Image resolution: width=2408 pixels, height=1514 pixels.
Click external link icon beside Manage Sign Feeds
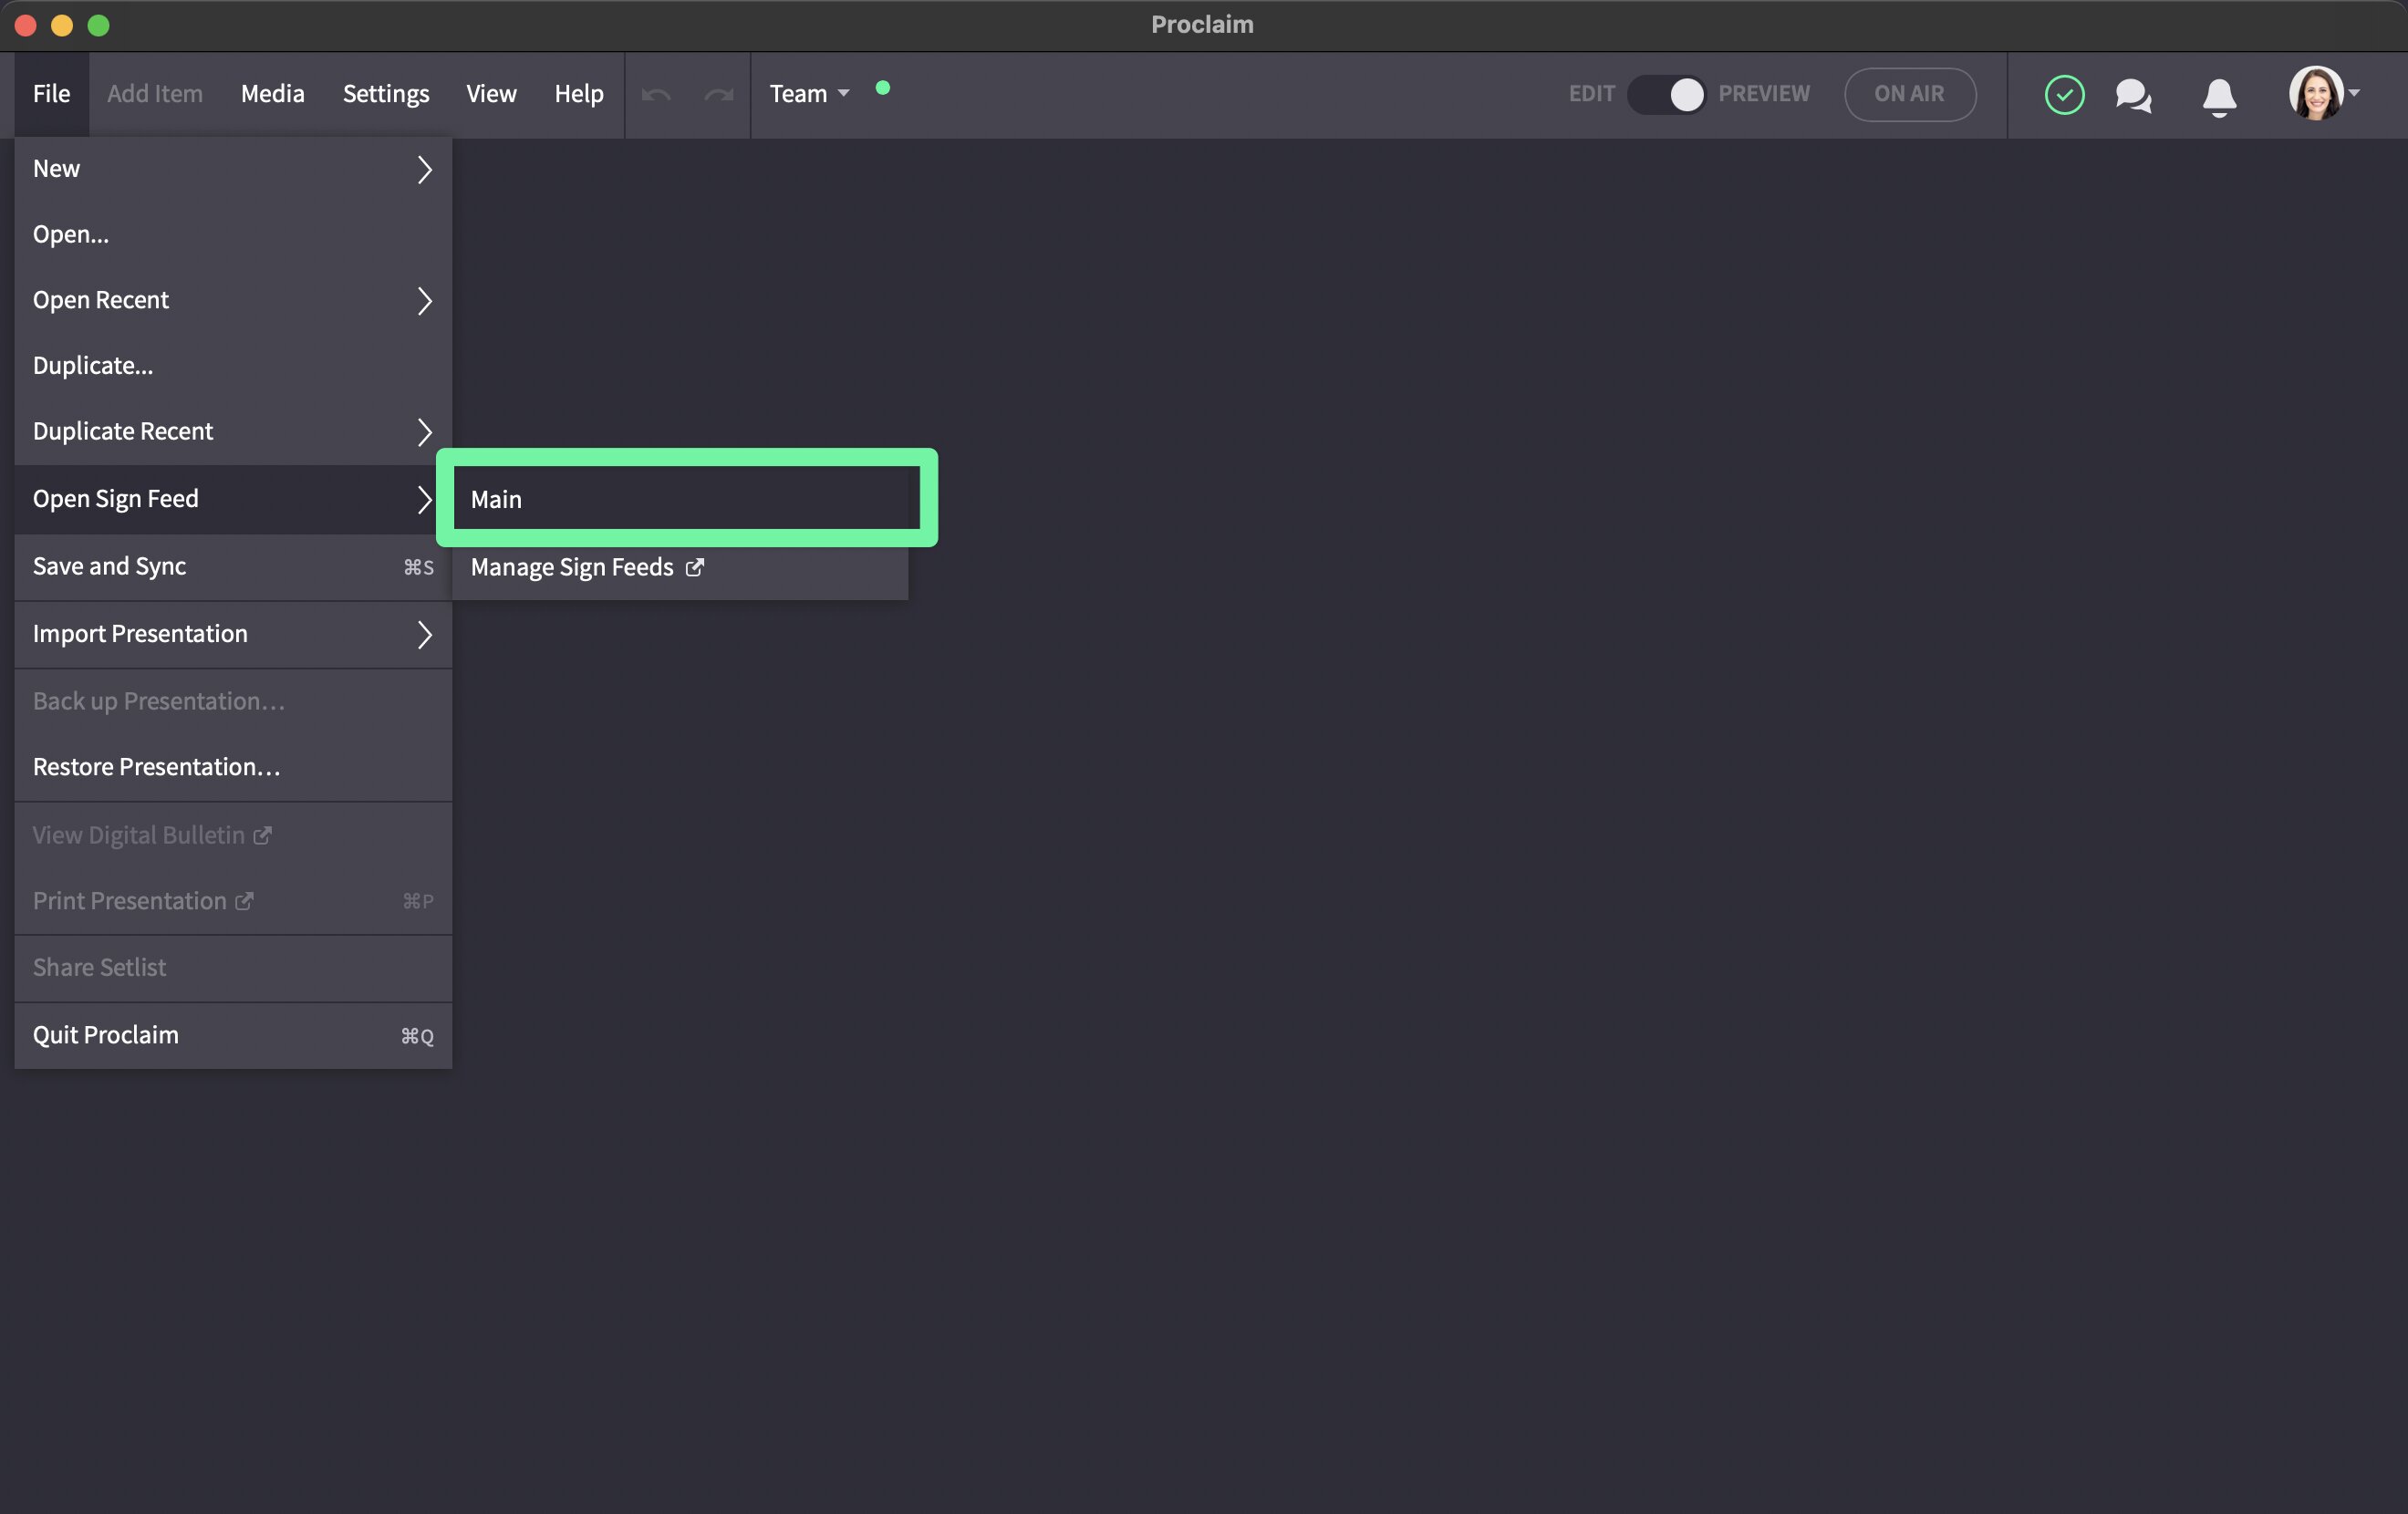[x=695, y=567]
